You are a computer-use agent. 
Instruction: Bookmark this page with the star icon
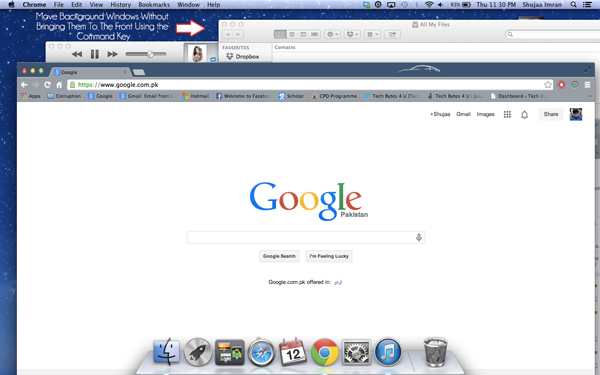(548, 85)
